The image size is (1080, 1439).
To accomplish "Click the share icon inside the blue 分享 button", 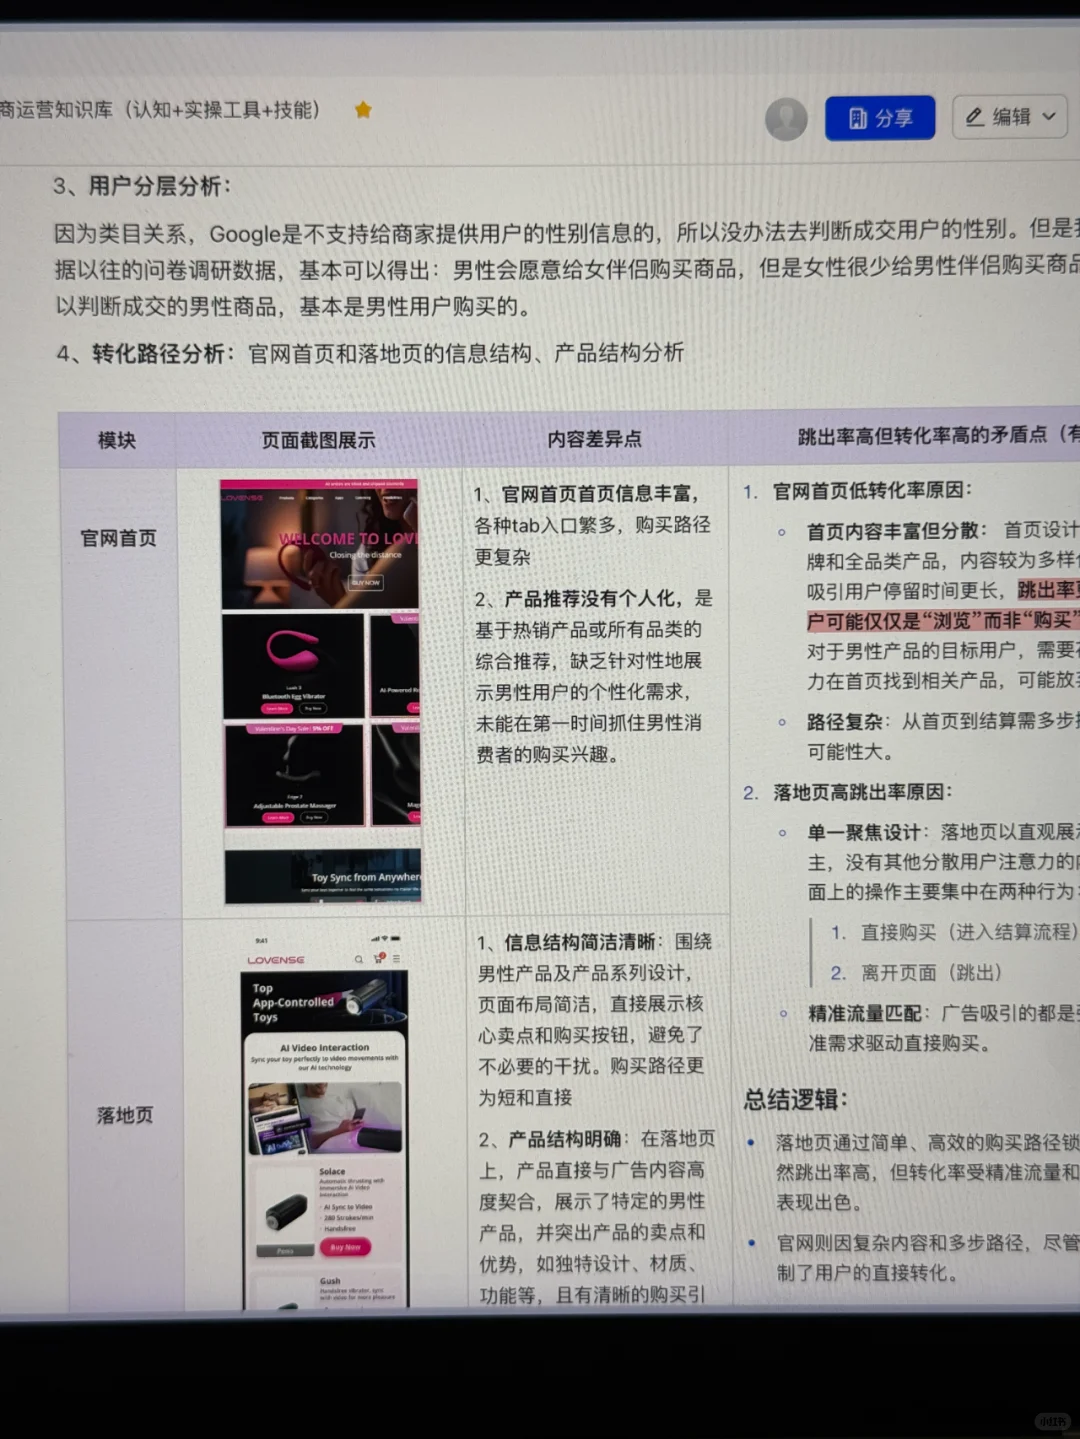I will [x=856, y=117].
